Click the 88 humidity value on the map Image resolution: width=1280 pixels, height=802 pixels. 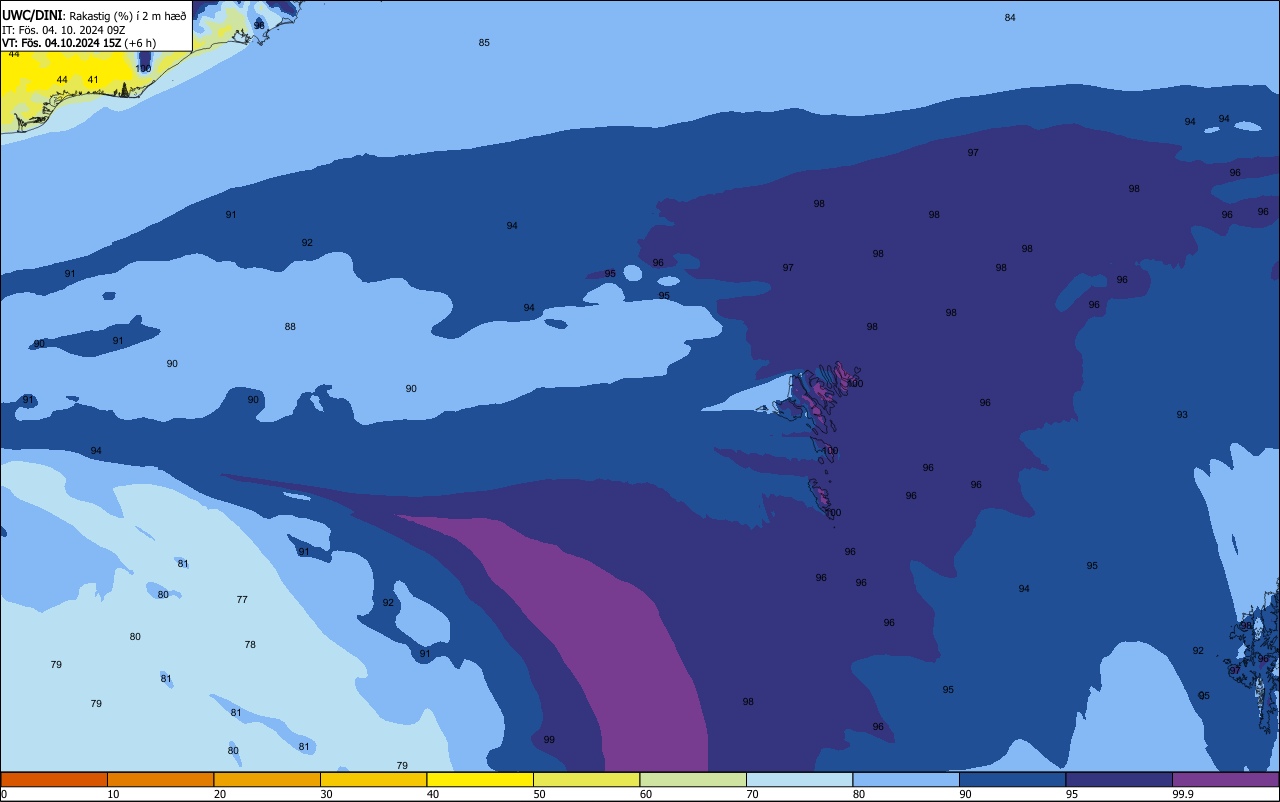point(290,327)
